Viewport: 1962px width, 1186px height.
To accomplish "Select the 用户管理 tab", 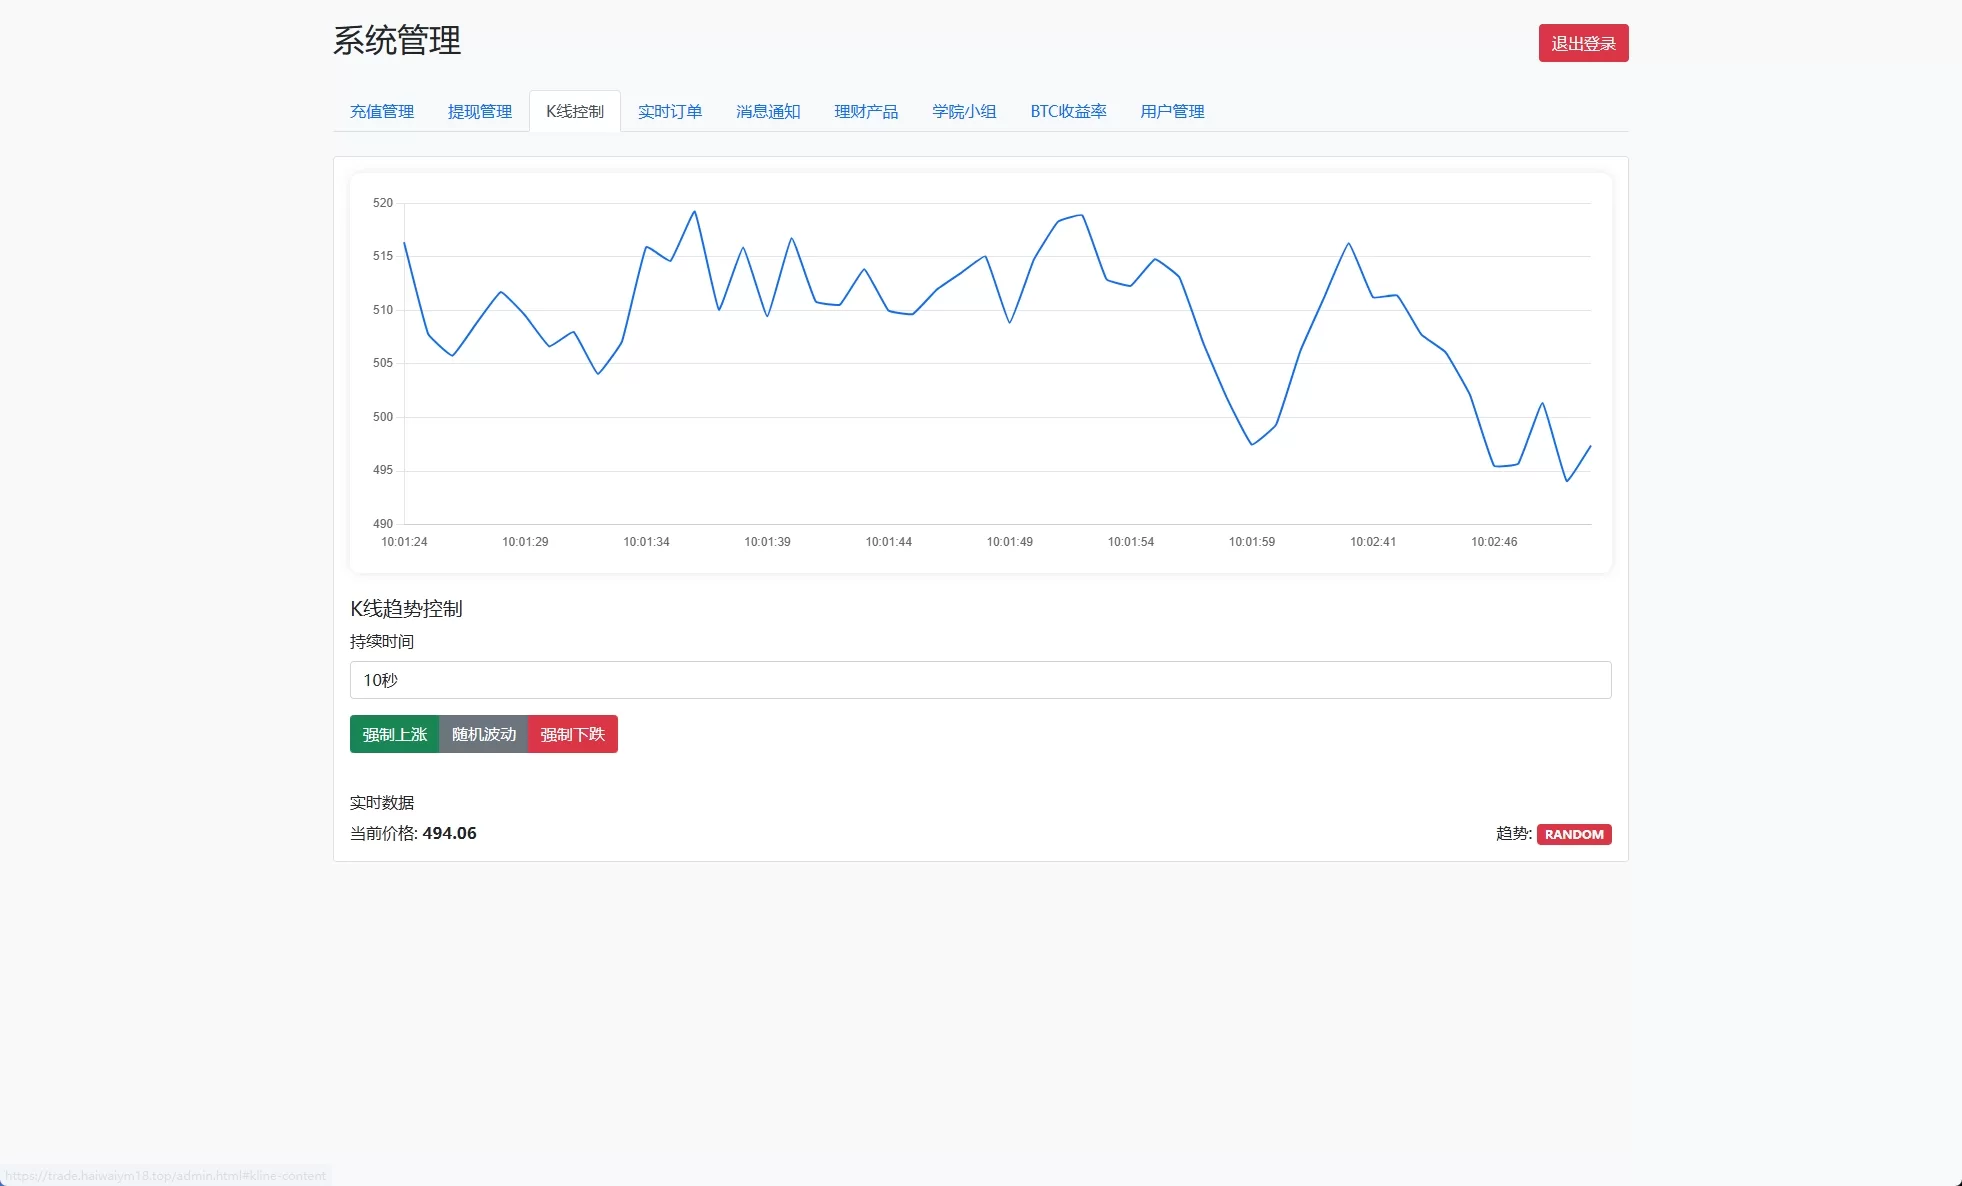I will pos(1171,111).
